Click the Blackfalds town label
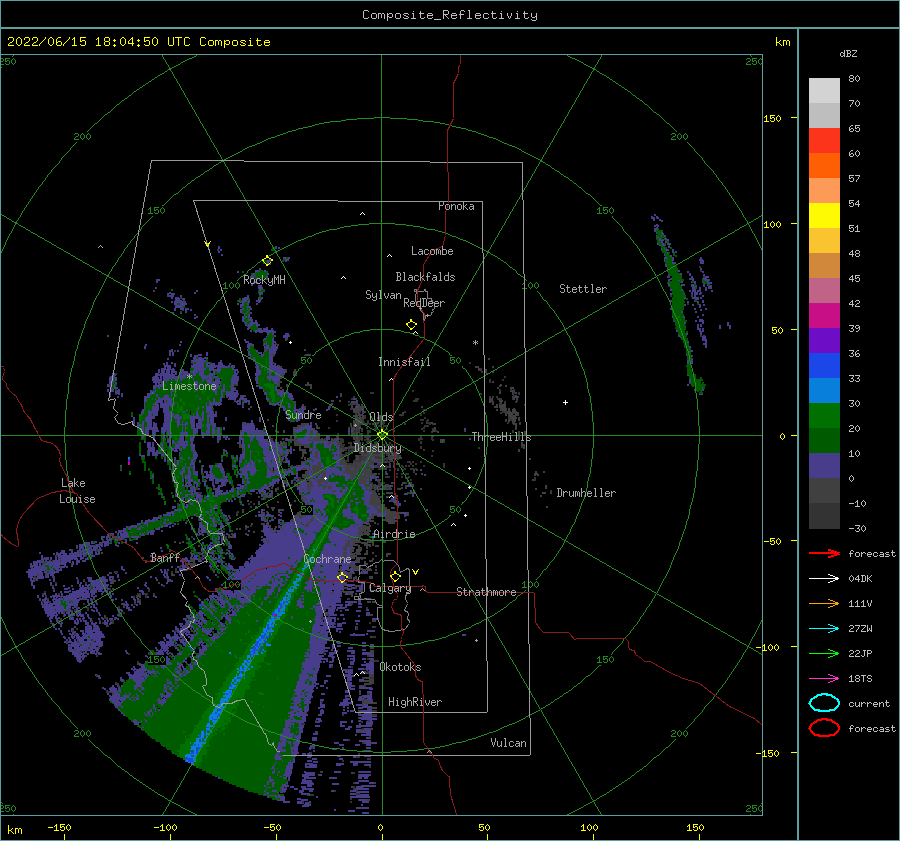 coord(425,277)
